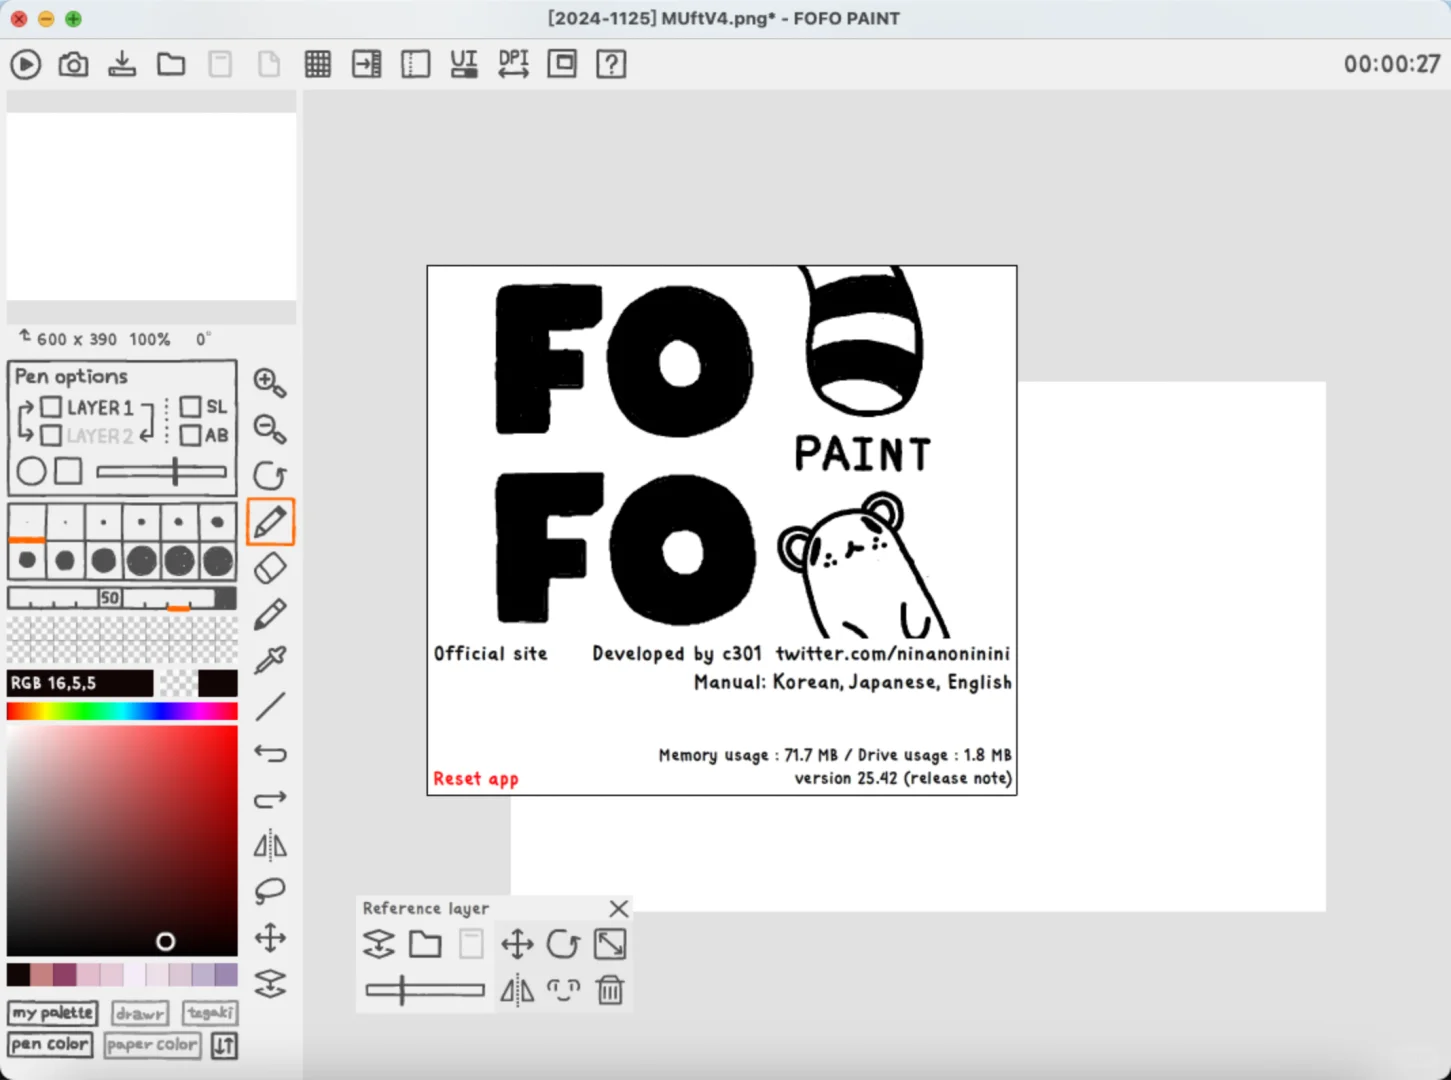1451x1080 pixels.
Task: Click the undo arrow
Action: (270, 753)
